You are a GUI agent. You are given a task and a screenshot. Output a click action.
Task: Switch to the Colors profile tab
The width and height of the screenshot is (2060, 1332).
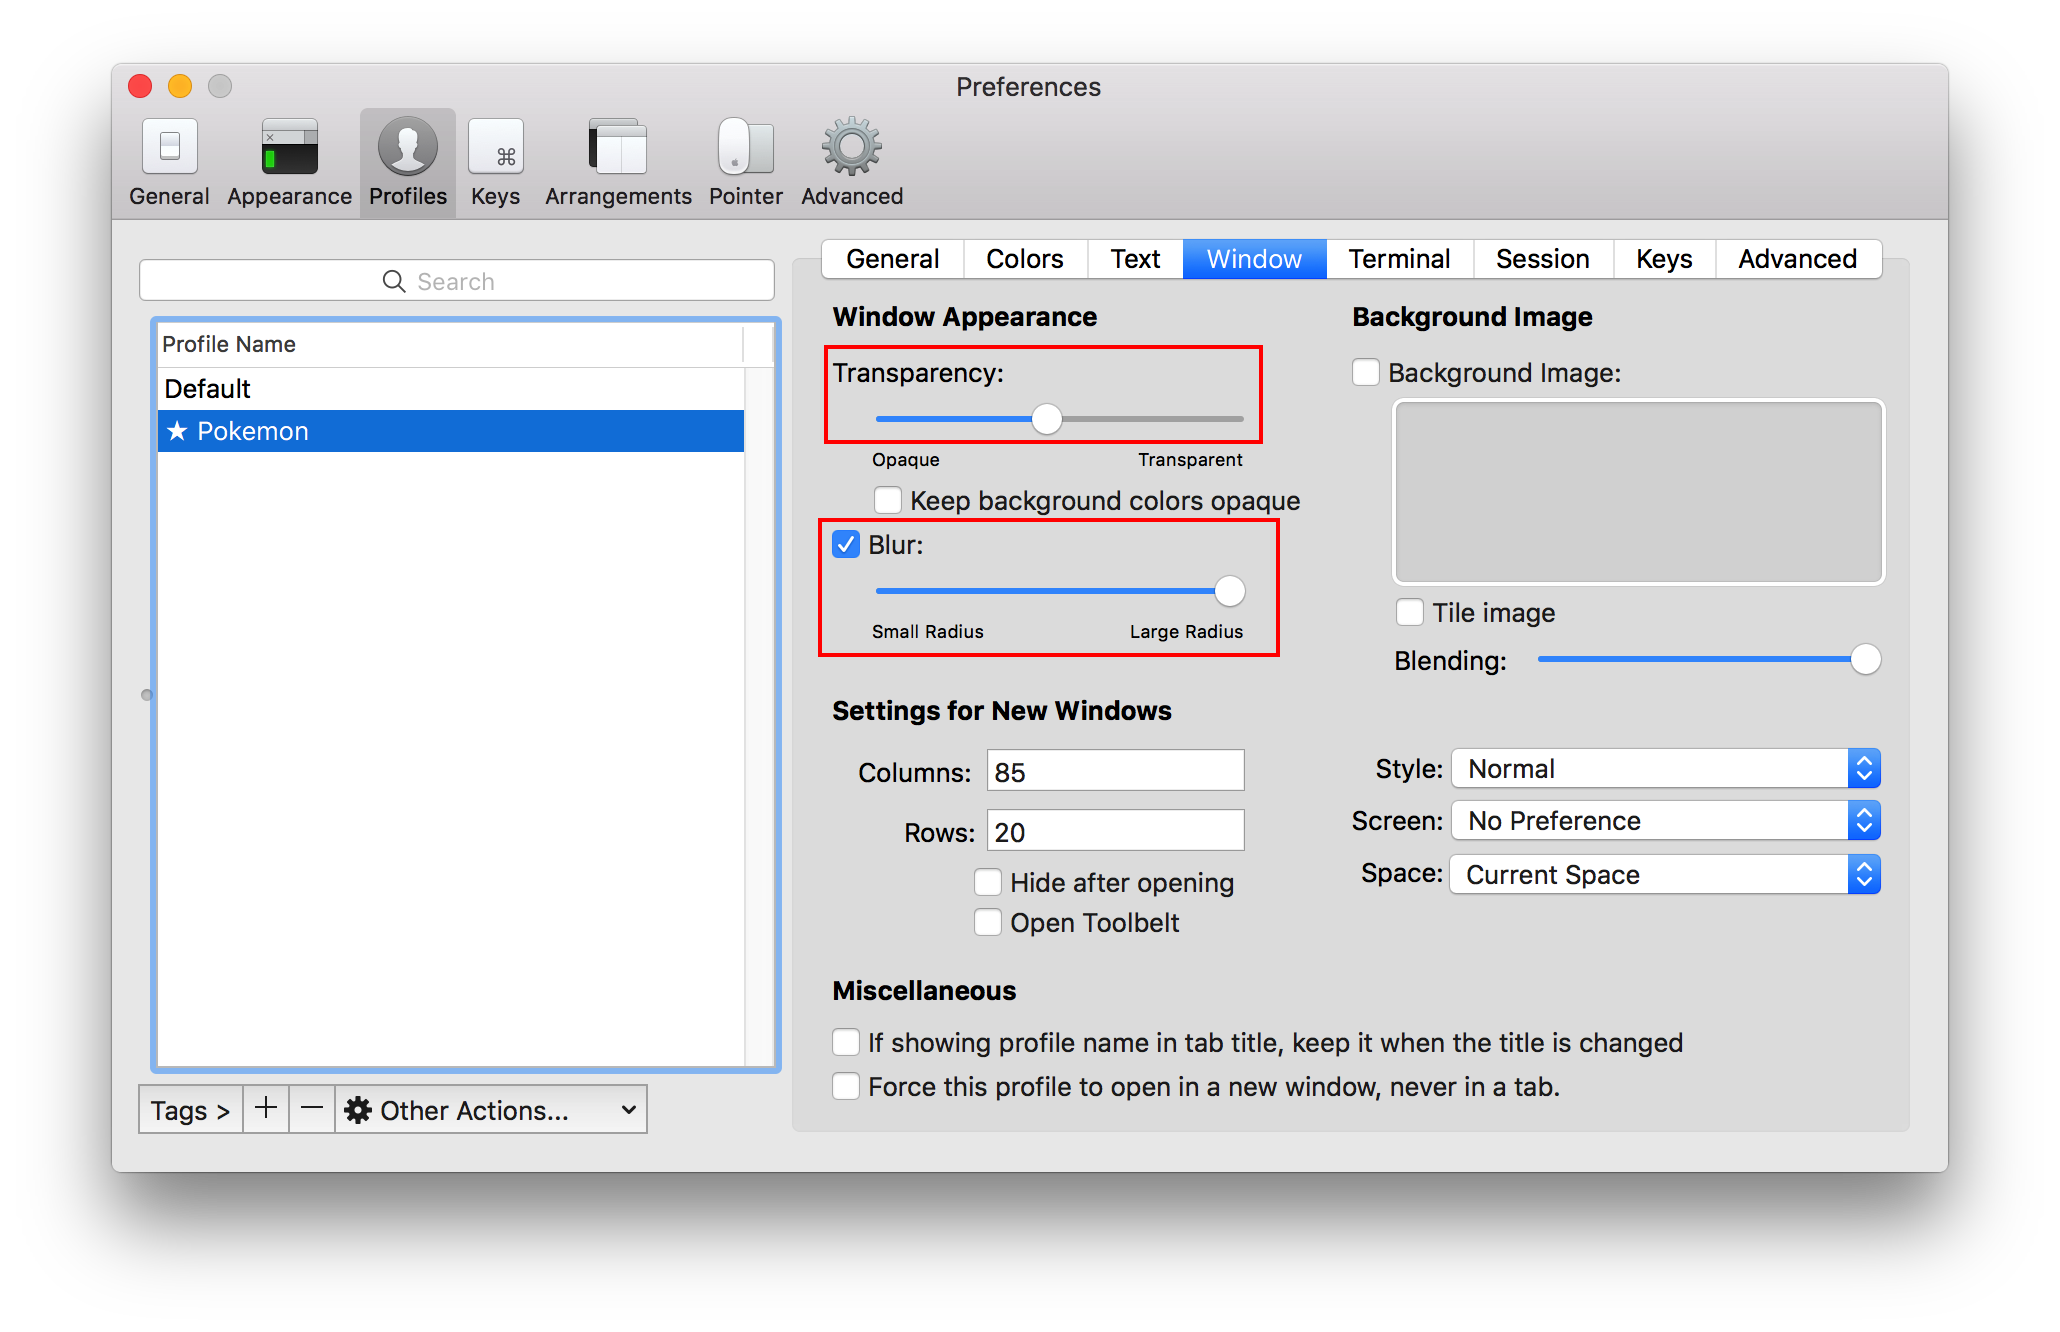click(x=1024, y=259)
